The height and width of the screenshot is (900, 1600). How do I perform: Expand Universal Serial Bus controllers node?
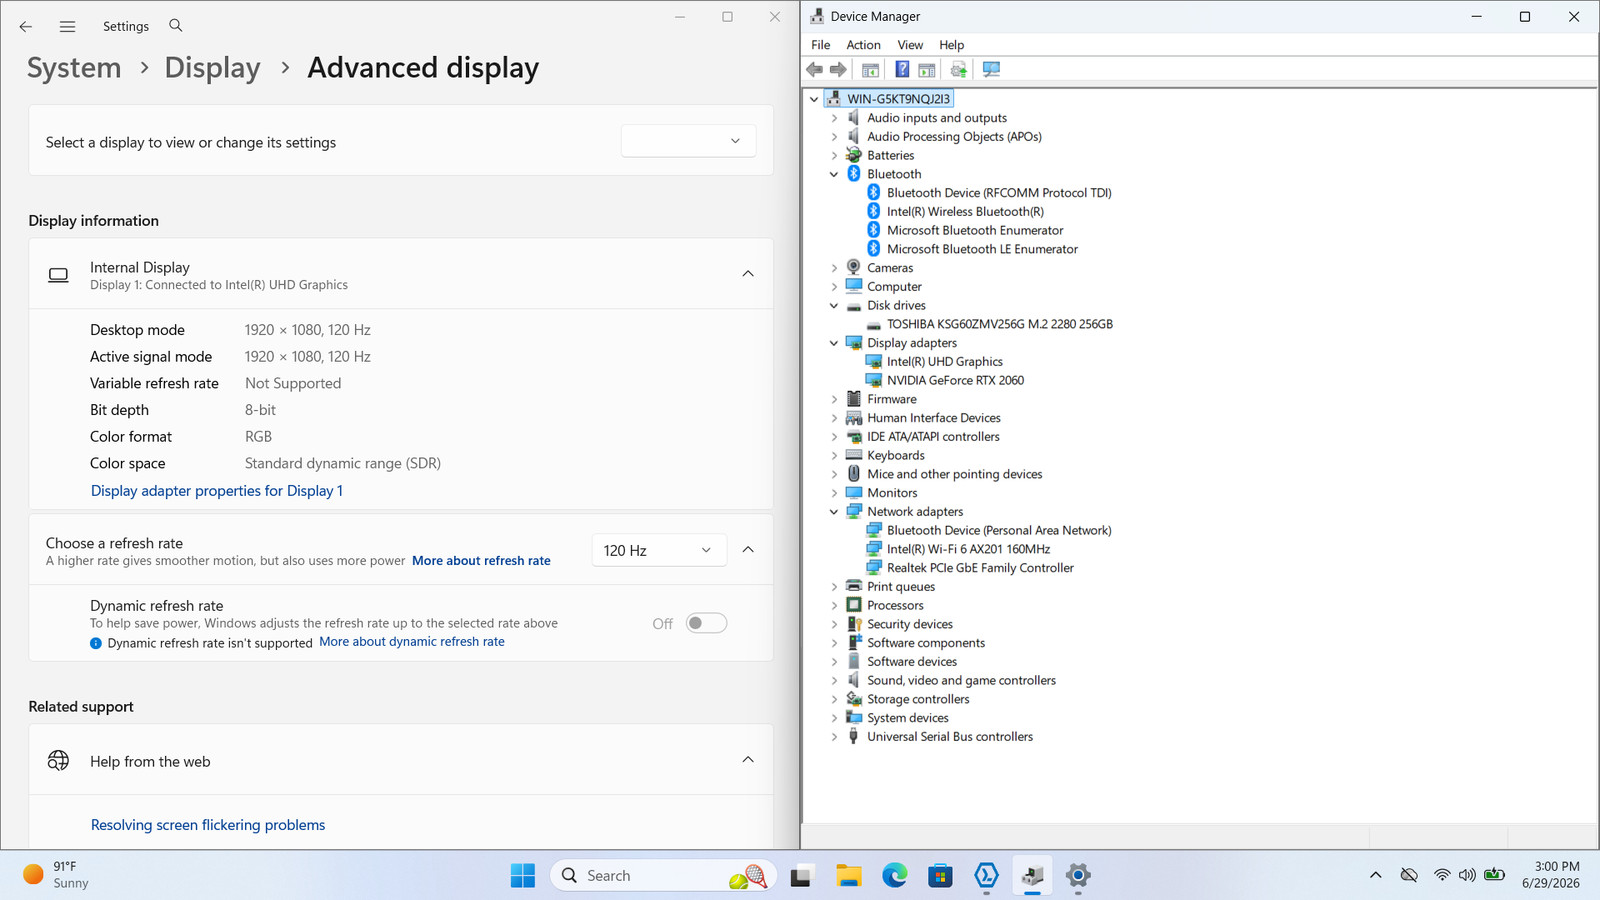pos(834,737)
